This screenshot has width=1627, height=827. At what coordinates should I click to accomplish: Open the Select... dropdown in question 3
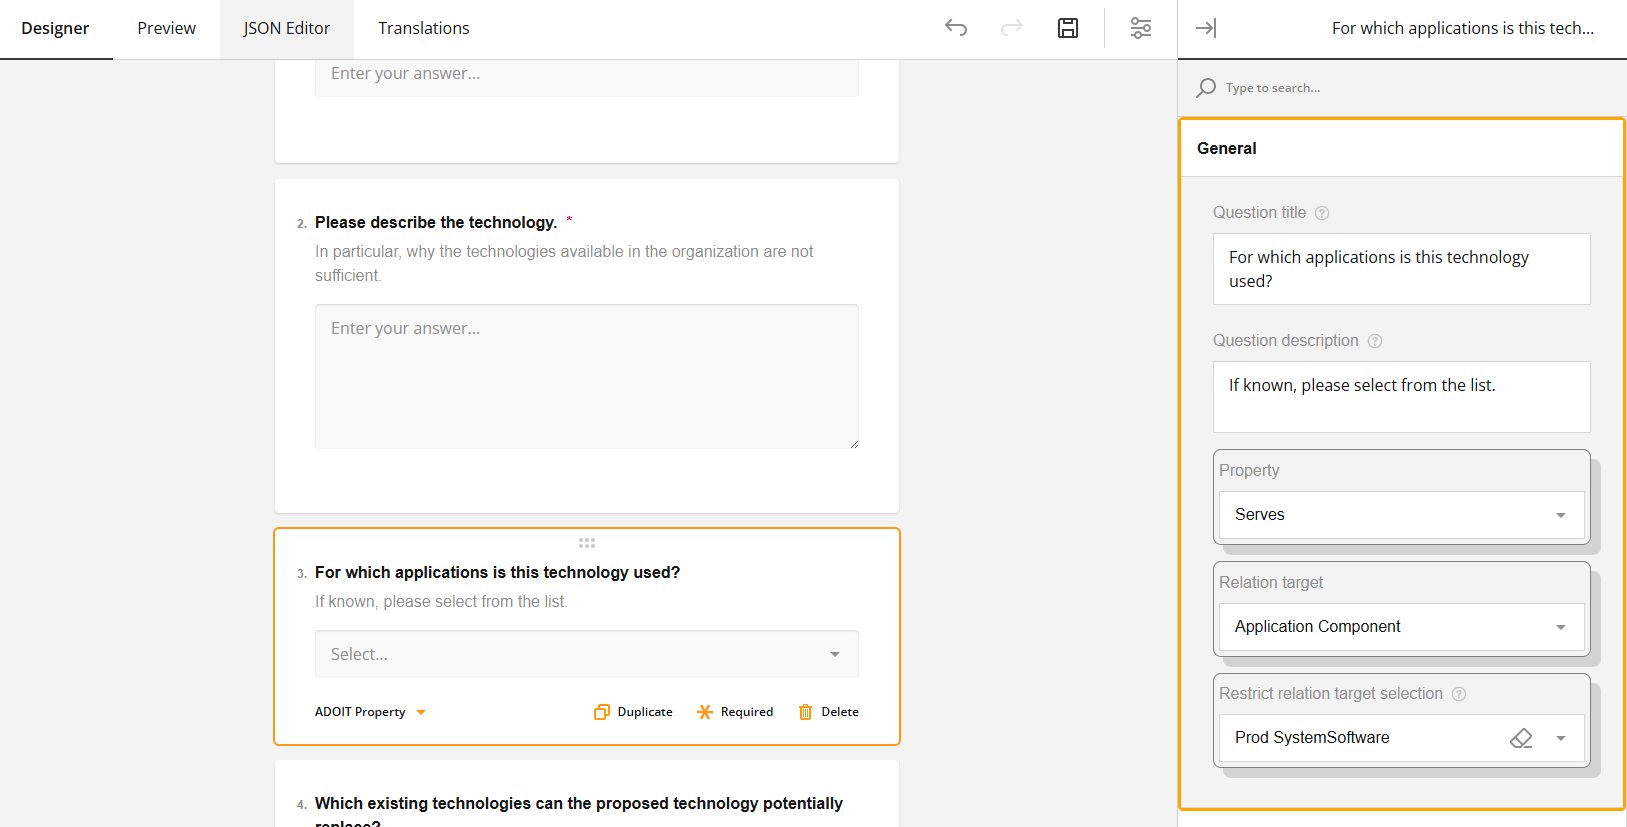586,654
